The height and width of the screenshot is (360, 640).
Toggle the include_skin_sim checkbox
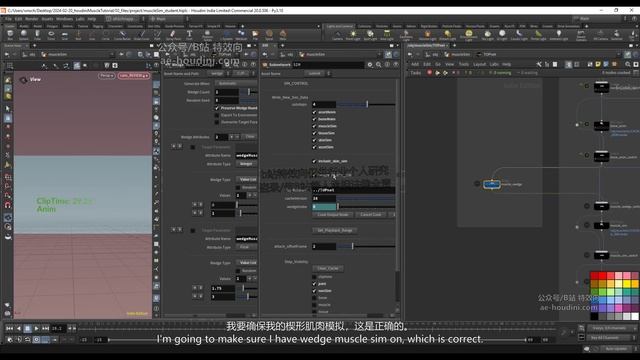tap(314, 161)
